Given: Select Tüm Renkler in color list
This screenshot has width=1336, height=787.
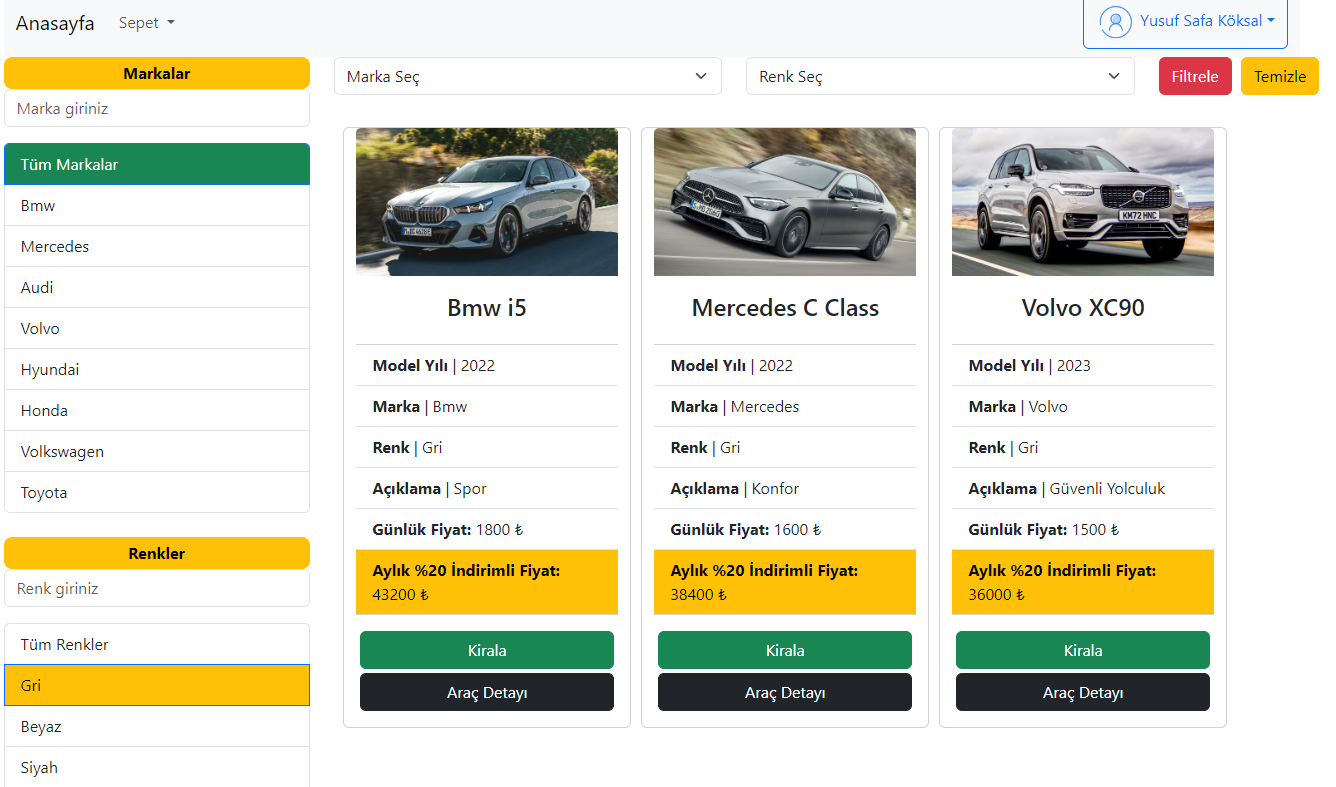Looking at the screenshot, I should click(157, 644).
